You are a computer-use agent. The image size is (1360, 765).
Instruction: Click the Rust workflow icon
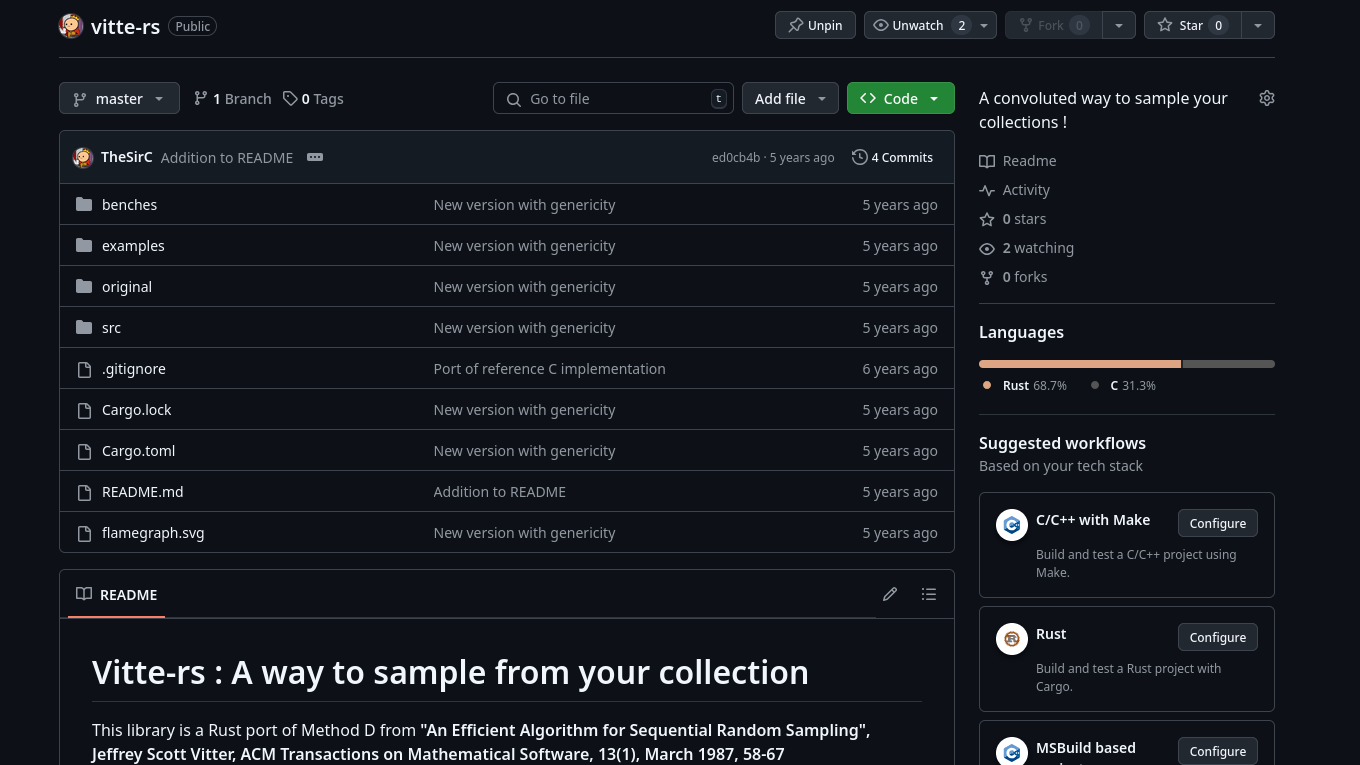(x=1012, y=639)
